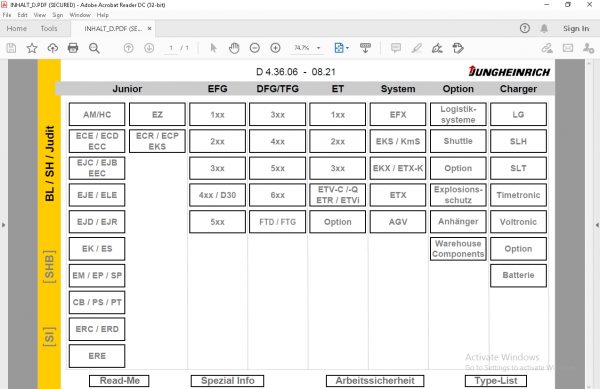Click the EFX box
Image resolution: width=600 pixels, height=389 pixels.
[x=398, y=114]
